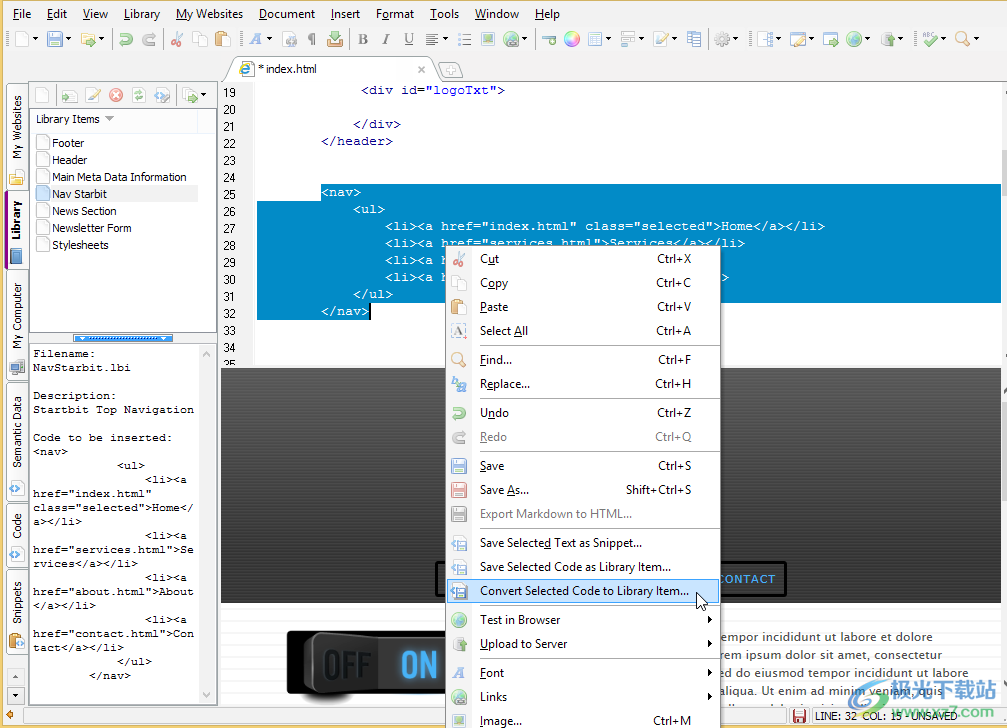Screen dimensions: 1007x728
Task: Open the color wheel picker
Action: pos(572,39)
